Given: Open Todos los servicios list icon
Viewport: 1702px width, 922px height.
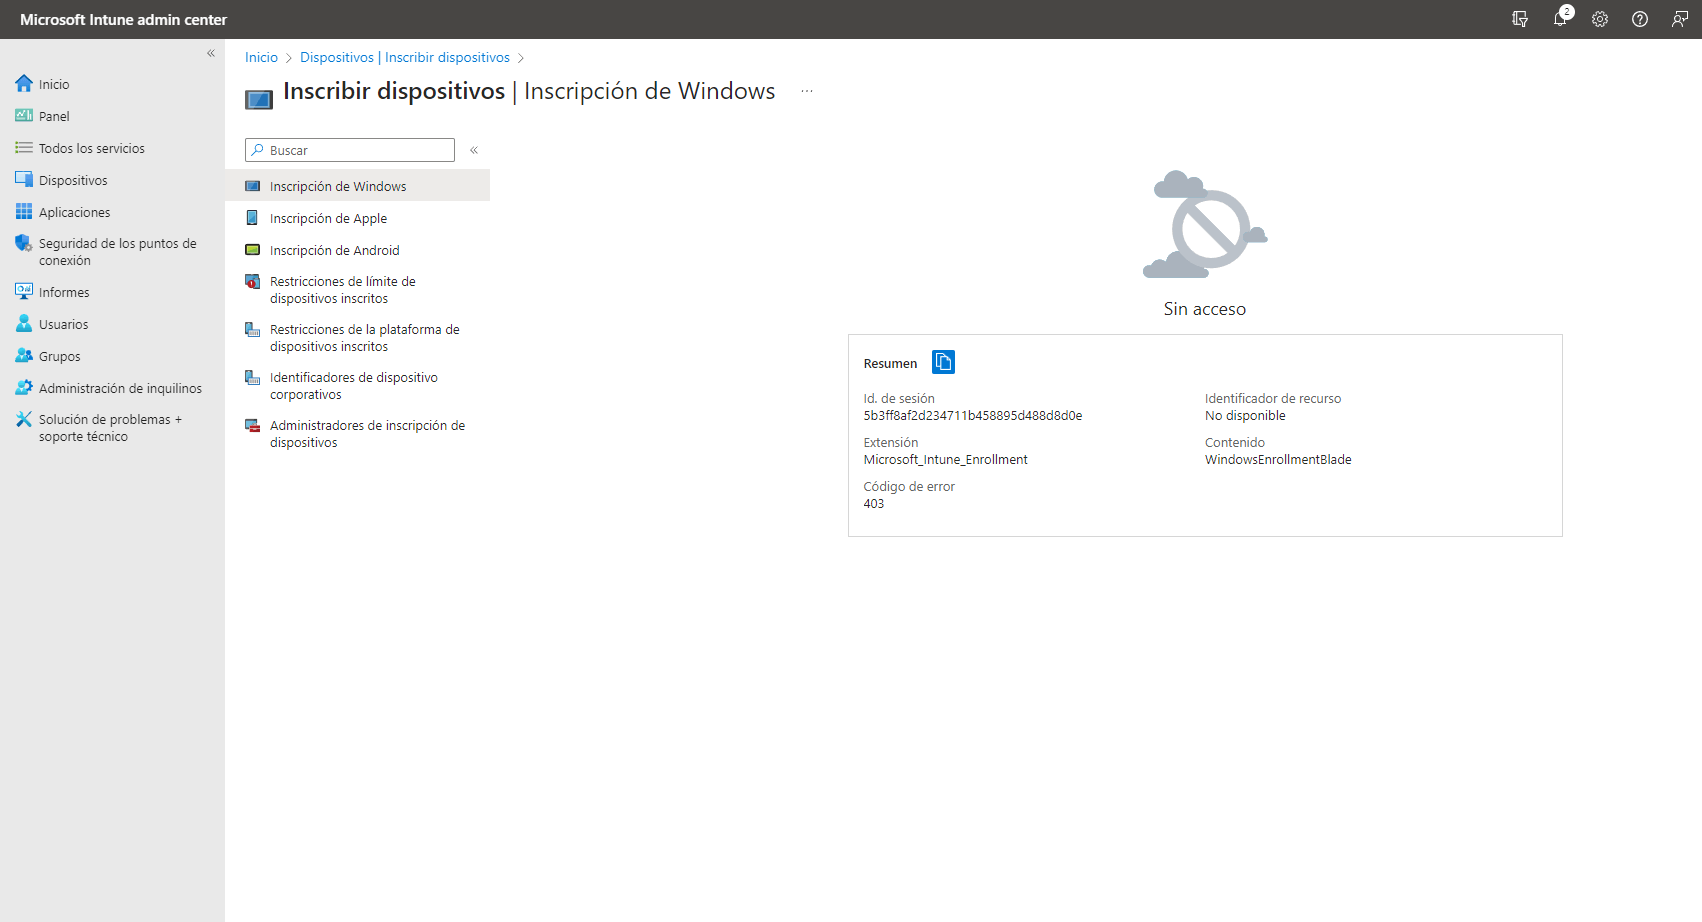Looking at the screenshot, I should pos(24,148).
